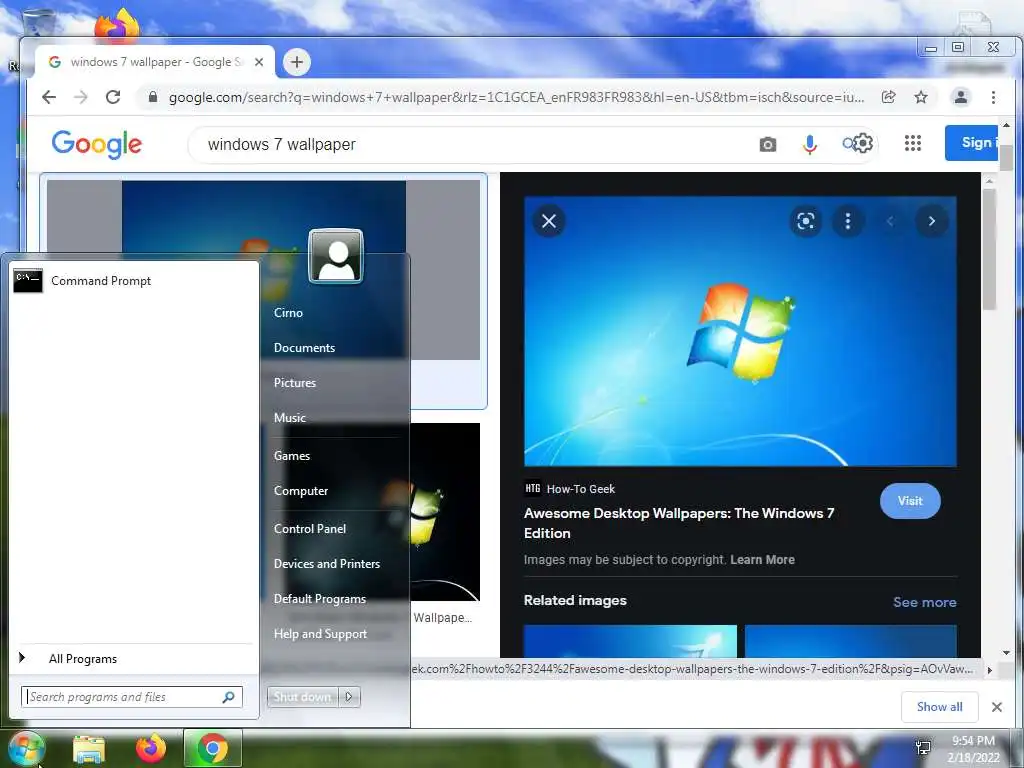This screenshot has width=1024, height=768.
Task: Click preview panel scroll down arrow
Action: 1006,652
